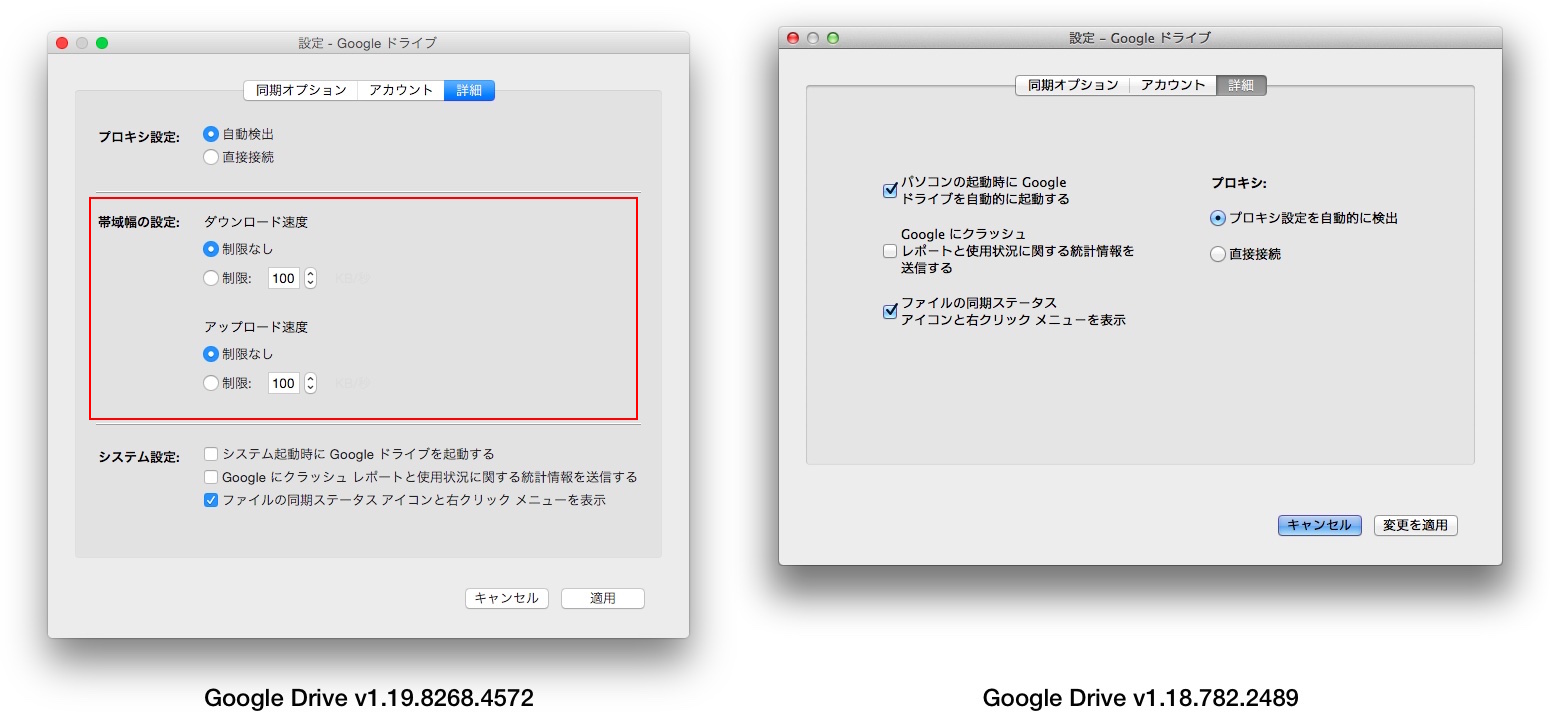This screenshot has height=718, width=1550.
Task: Open 同期オプション tab in v1.18 window
Action: [1072, 85]
